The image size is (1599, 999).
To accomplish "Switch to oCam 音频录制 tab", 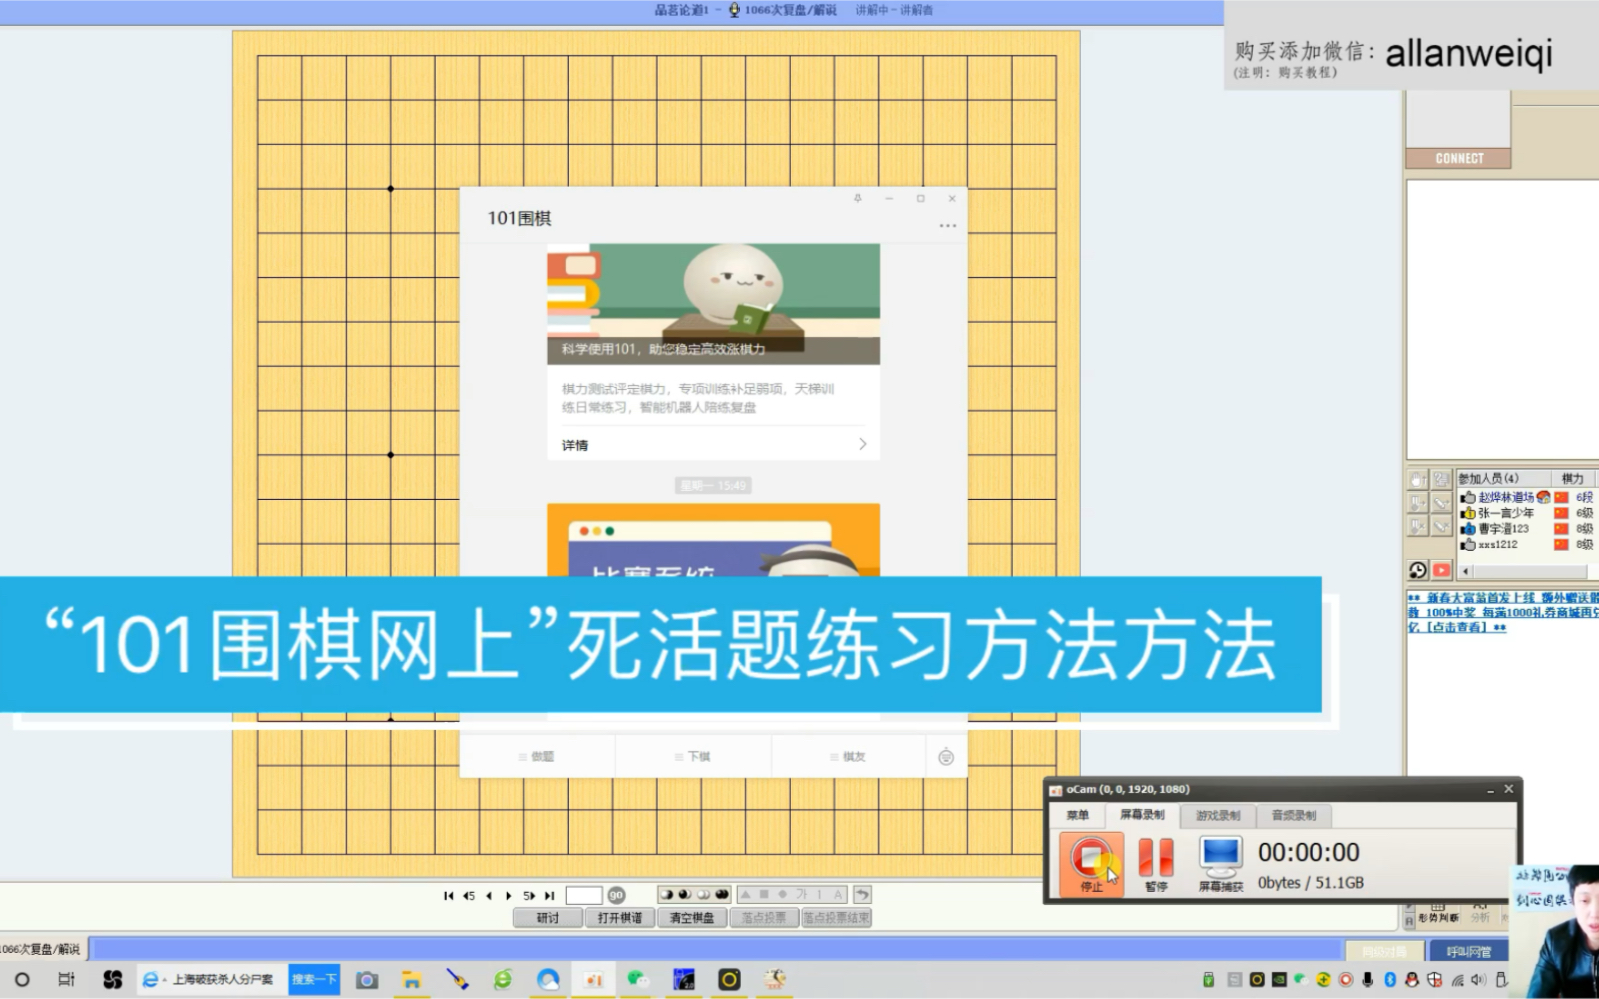I will pyautogui.click(x=1293, y=815).
